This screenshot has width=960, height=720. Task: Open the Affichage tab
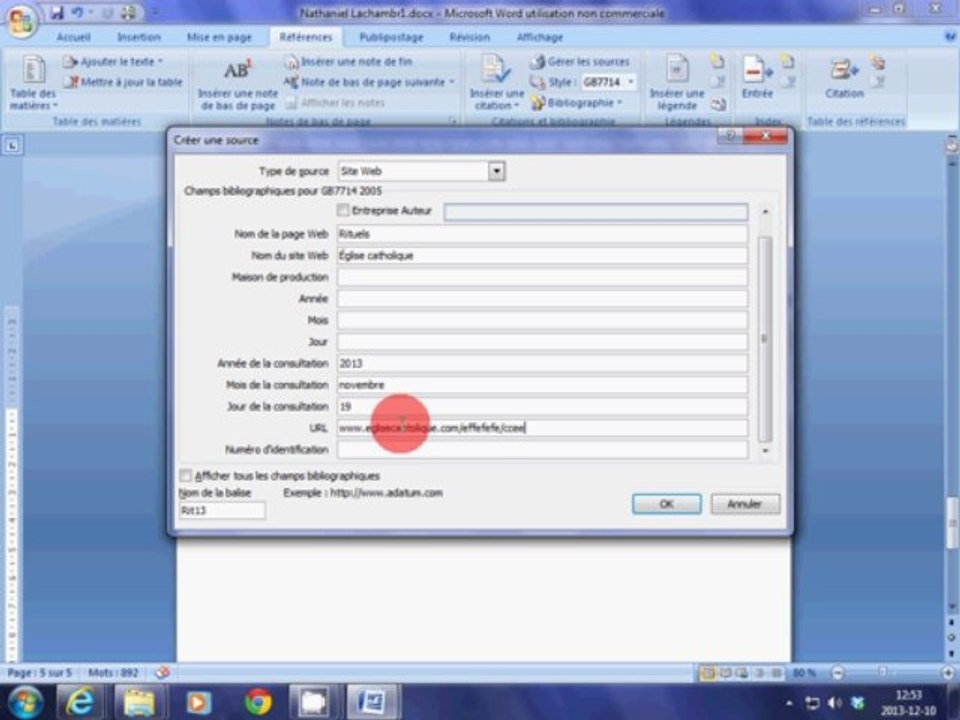(539, 37)
